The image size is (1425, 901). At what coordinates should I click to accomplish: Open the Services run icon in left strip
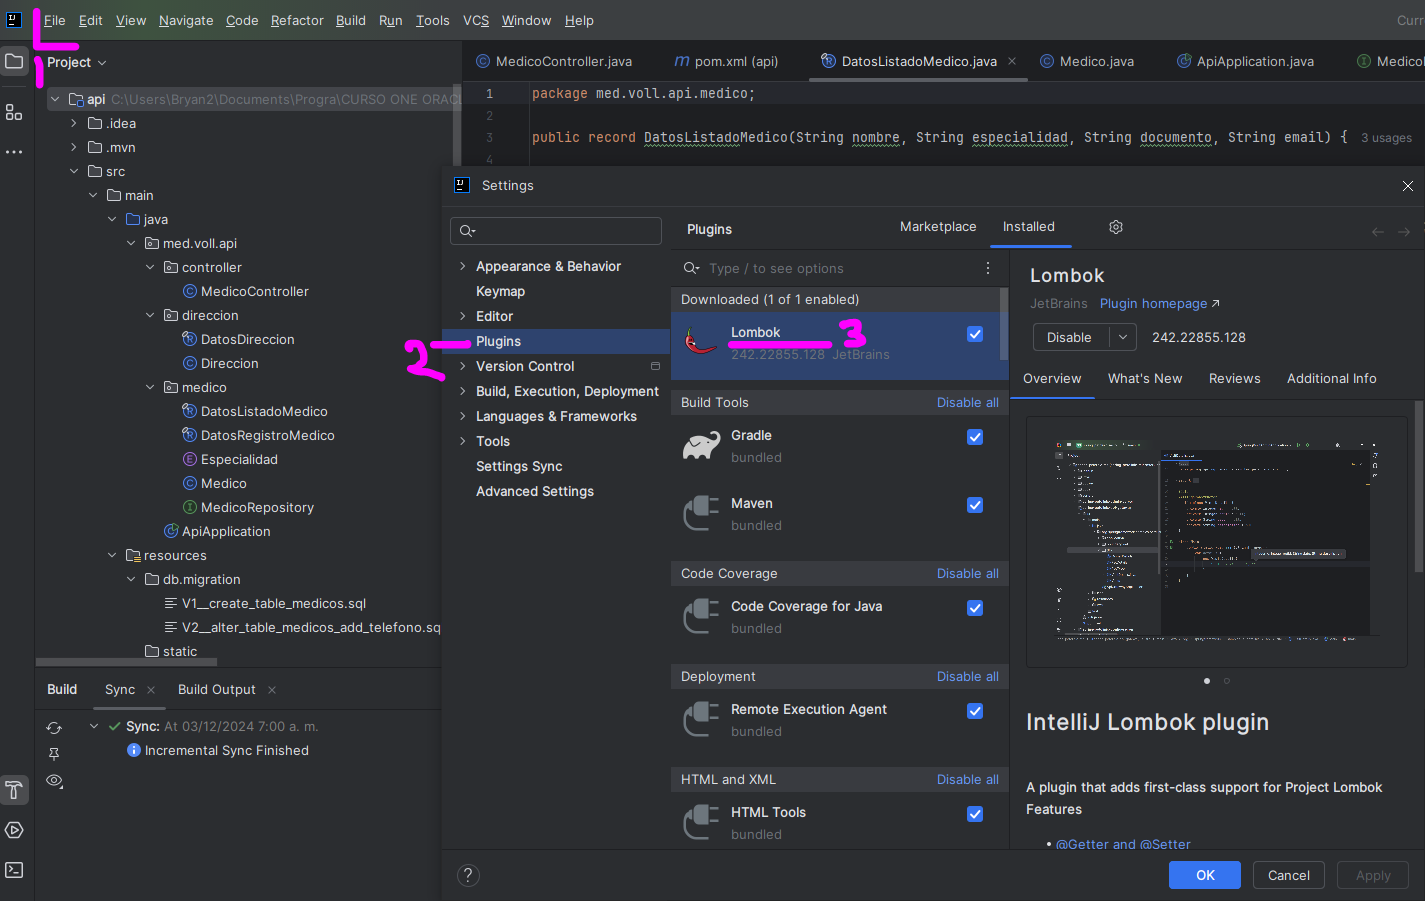pyautogui.click(x=14, y=830)
